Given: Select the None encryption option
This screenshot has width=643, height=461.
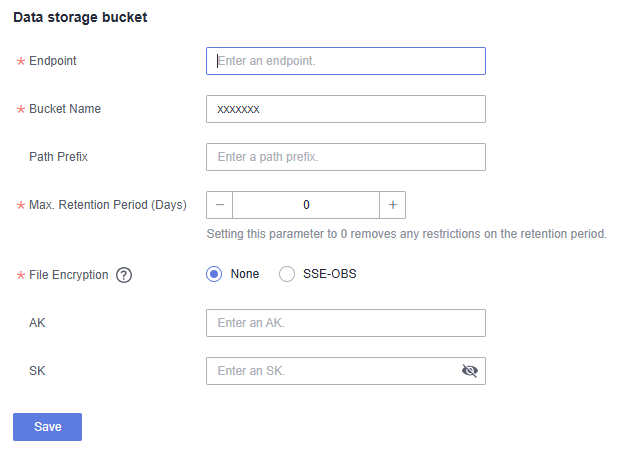Looking at the screenshot, I should coord(214,274).
